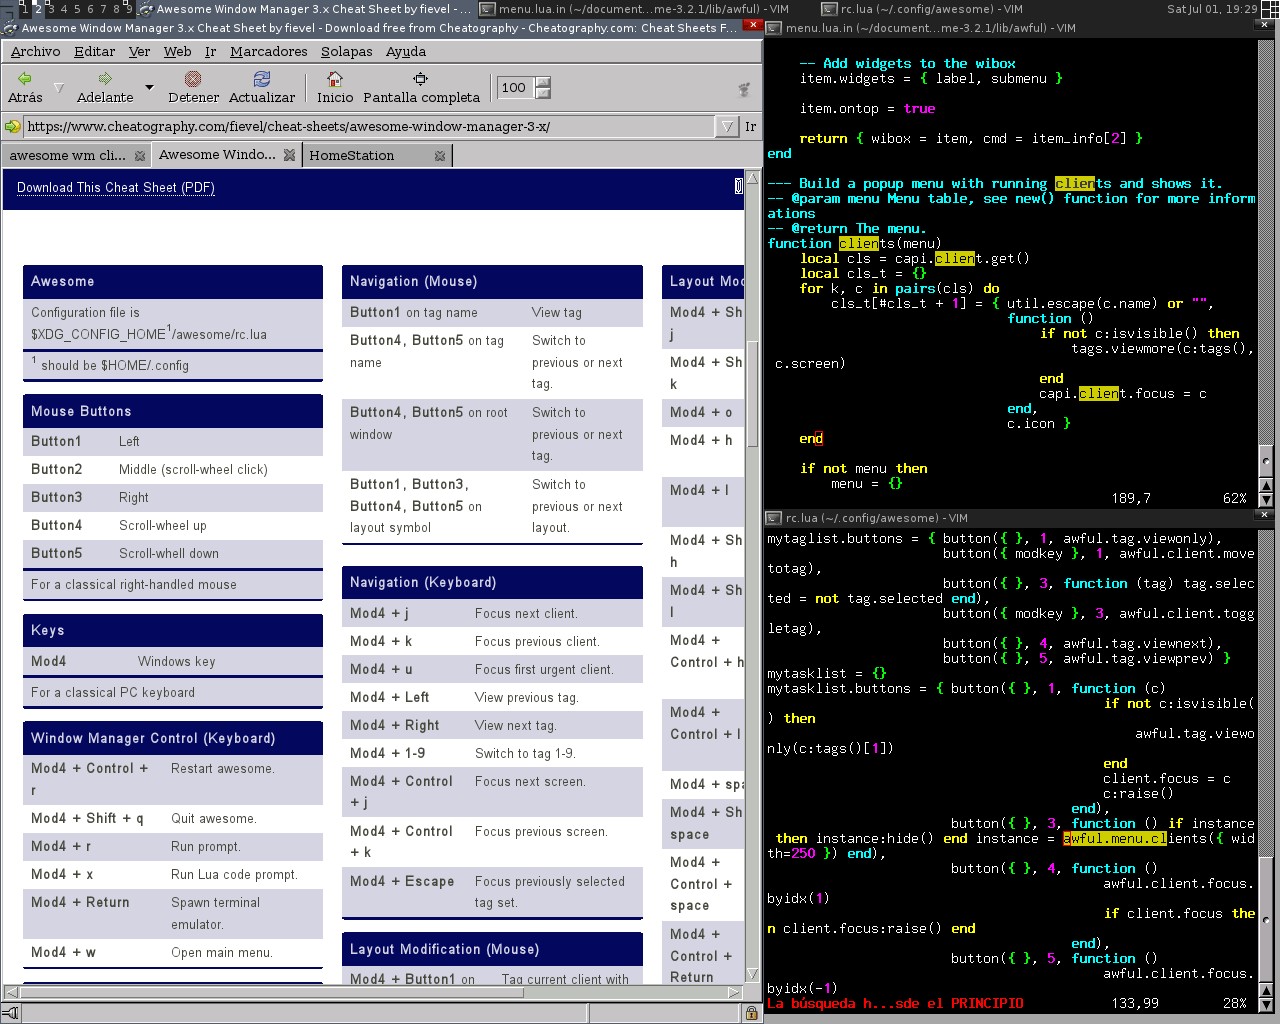Click the menu.lua.in VIM scrollbar down arrow

[1266, 498]
